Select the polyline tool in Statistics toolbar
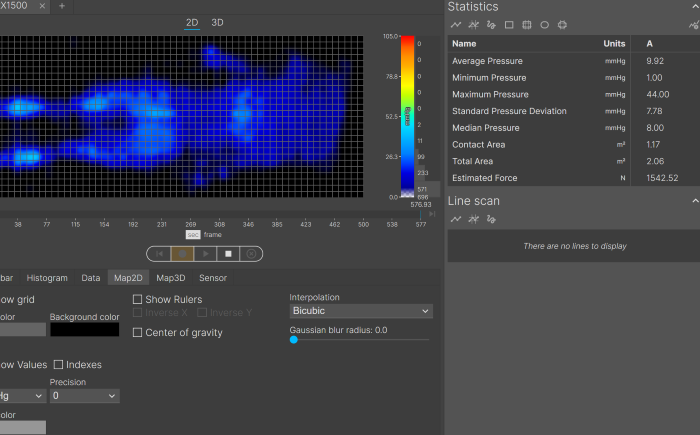Image resolution: width=700 pixels, height=435 pixels. coord(456,25)
